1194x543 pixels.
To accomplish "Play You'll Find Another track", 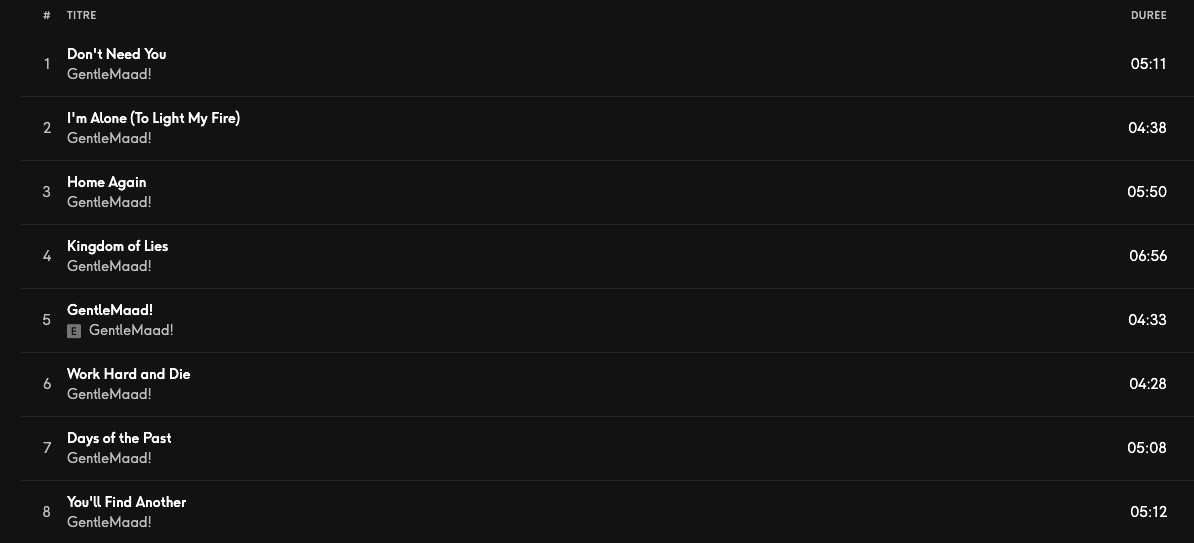I will [126, 502].
